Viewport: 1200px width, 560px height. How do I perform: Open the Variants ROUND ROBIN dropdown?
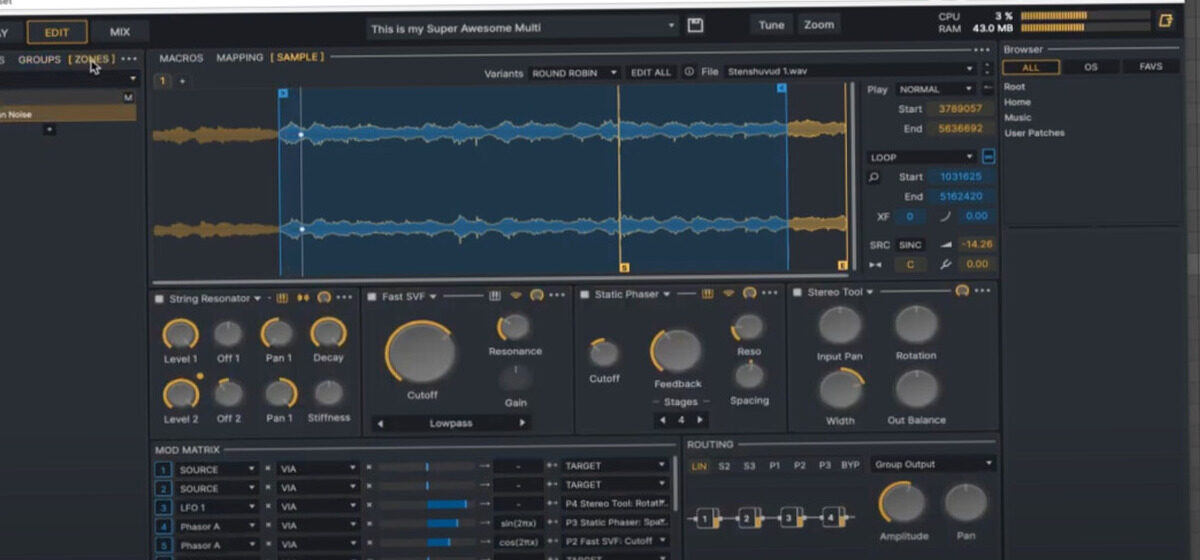click(574, 73)
